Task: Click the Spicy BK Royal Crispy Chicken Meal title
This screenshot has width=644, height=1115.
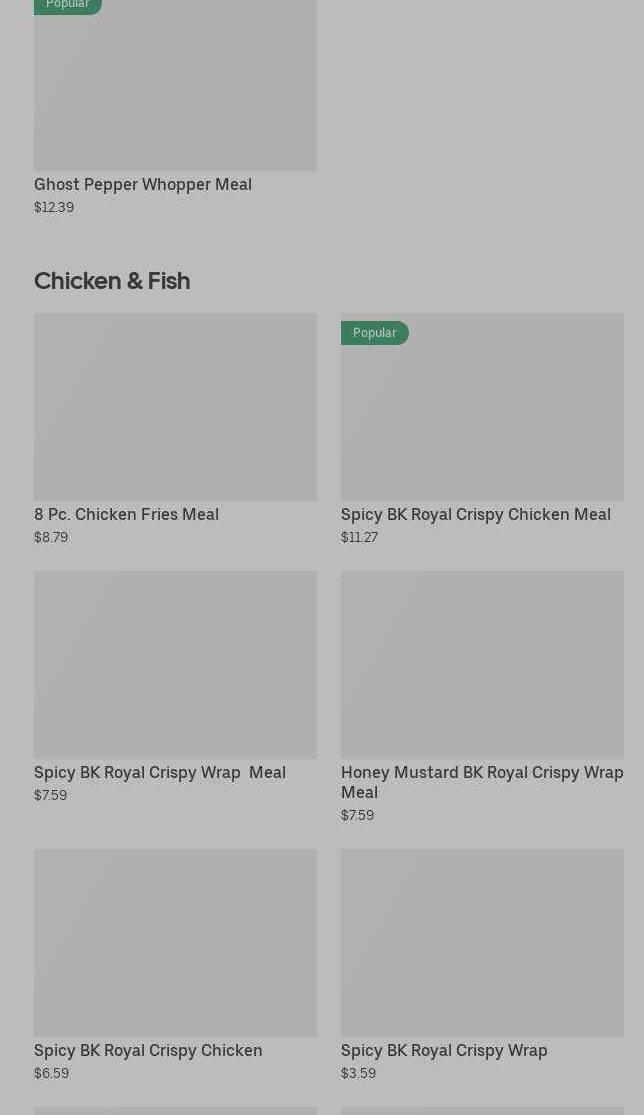Action: point(475,514)
